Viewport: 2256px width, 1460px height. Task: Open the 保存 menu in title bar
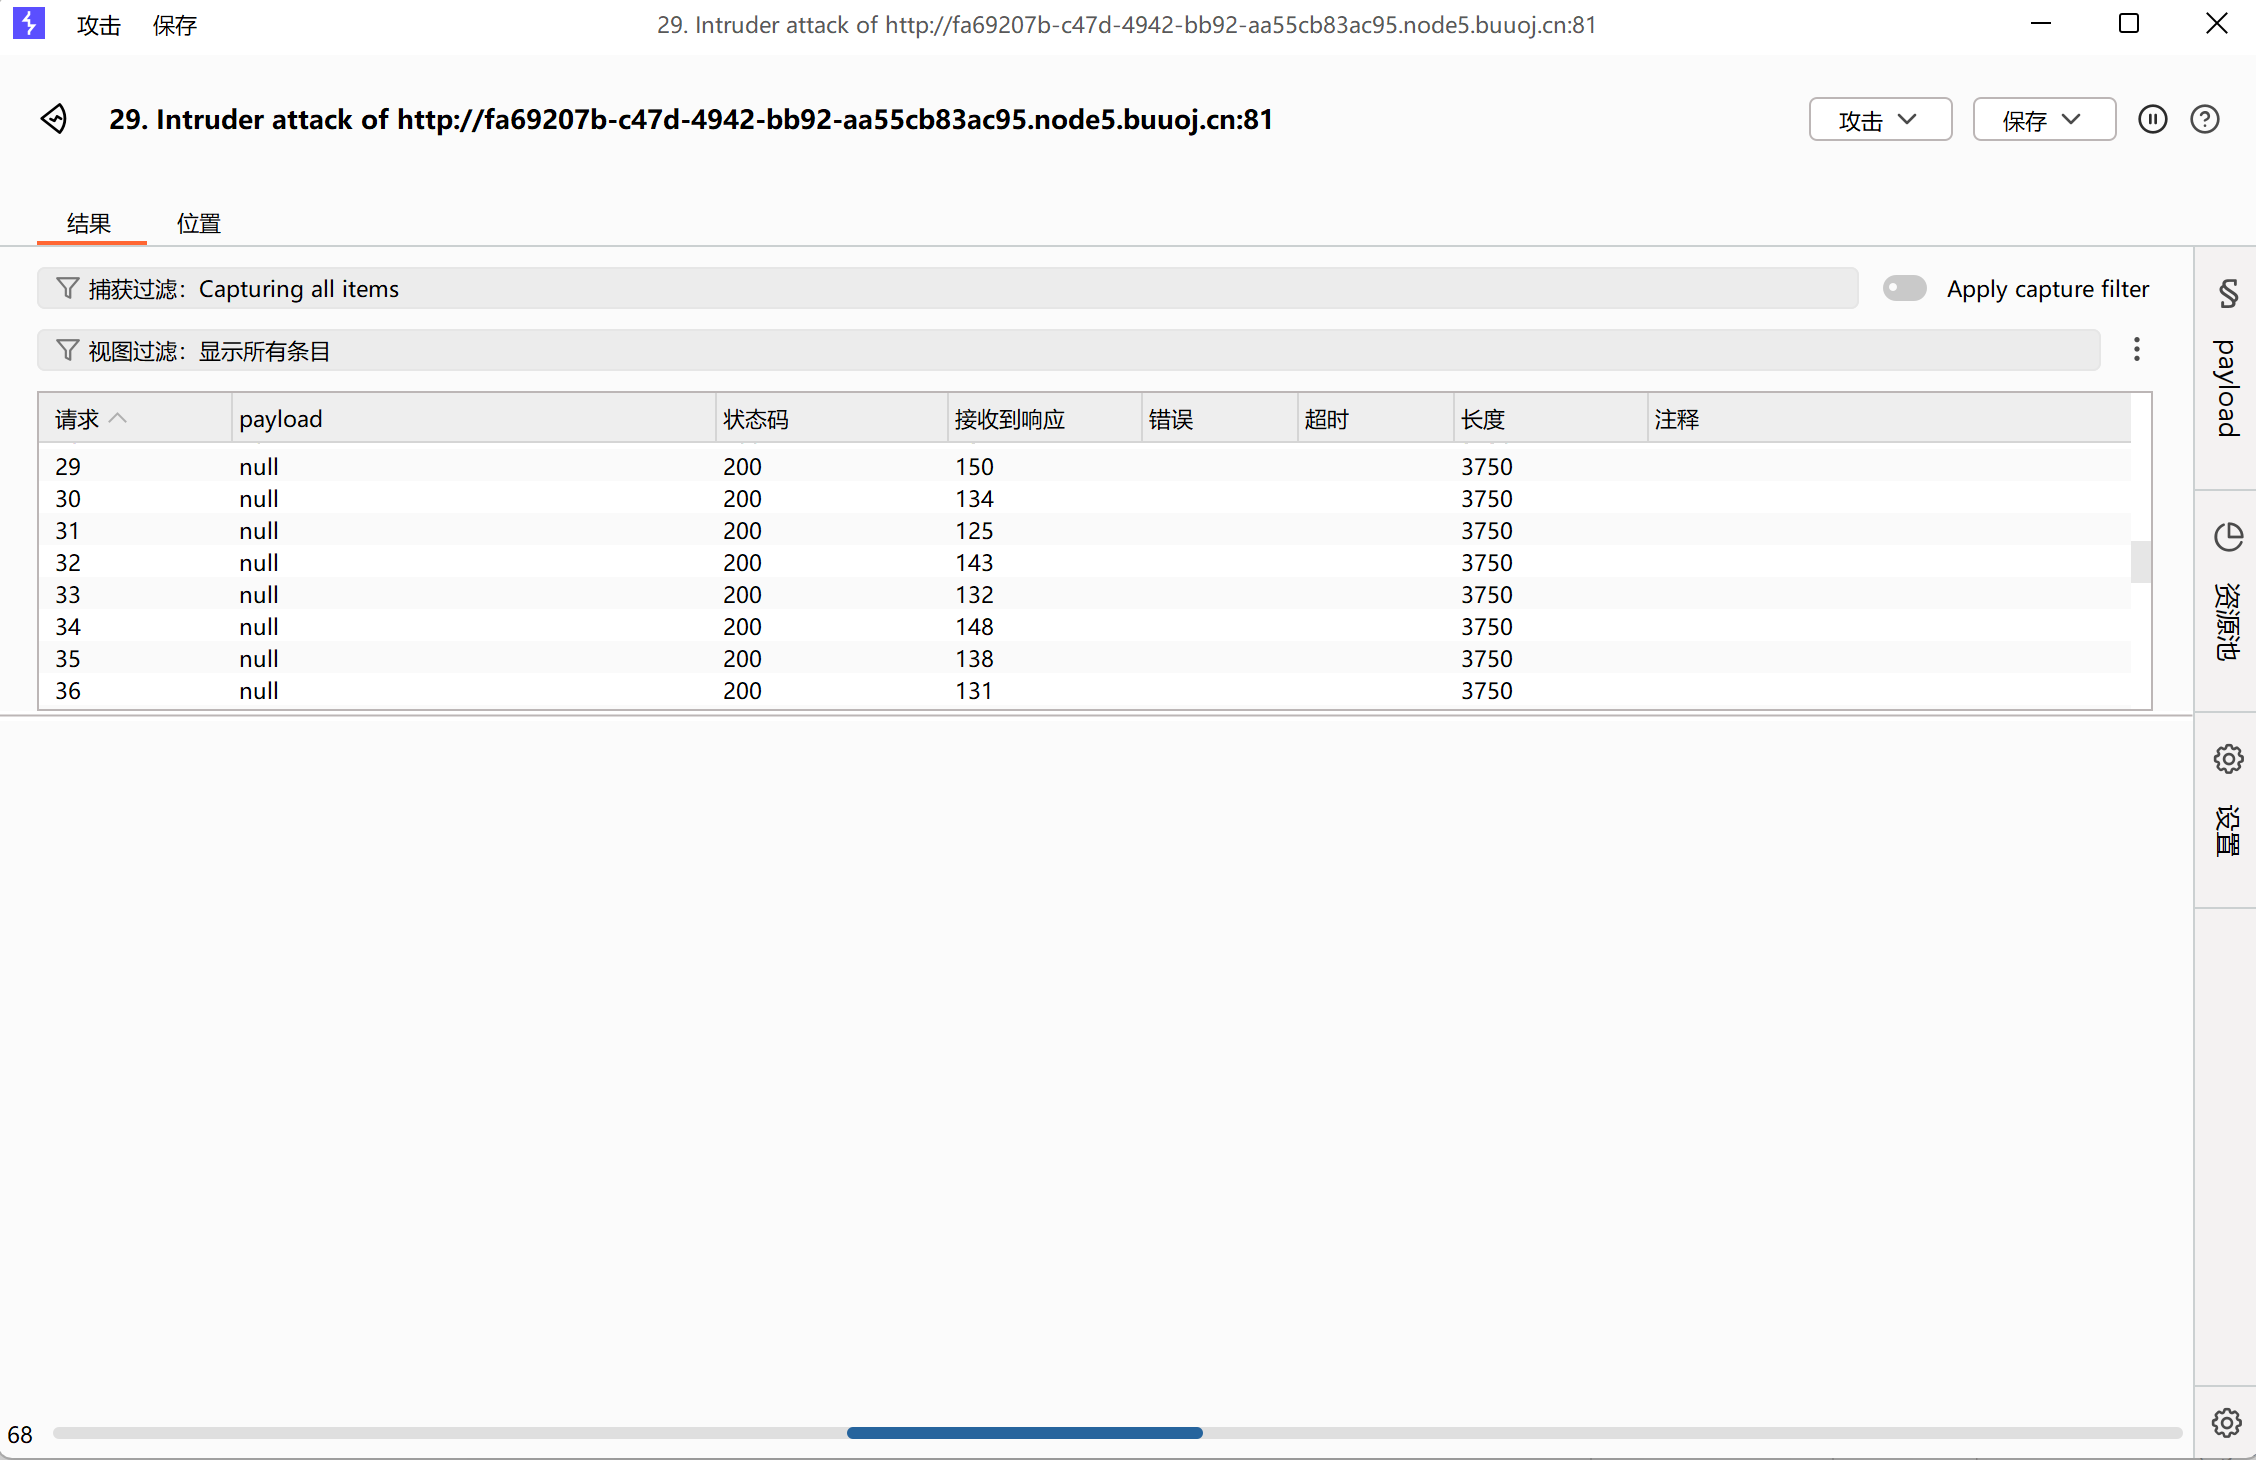(174, 25)
